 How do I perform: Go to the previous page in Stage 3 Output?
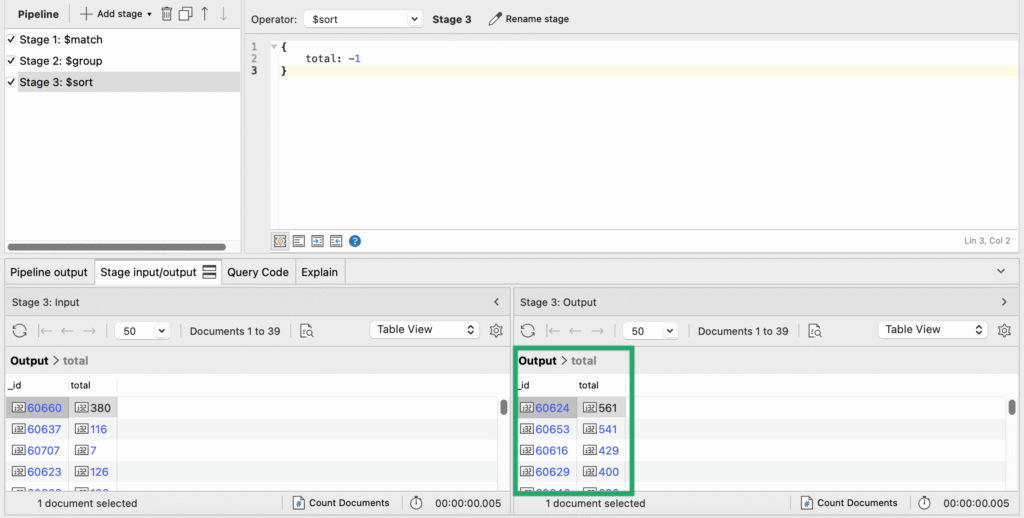pyautogui.click(x=575, y=331)
